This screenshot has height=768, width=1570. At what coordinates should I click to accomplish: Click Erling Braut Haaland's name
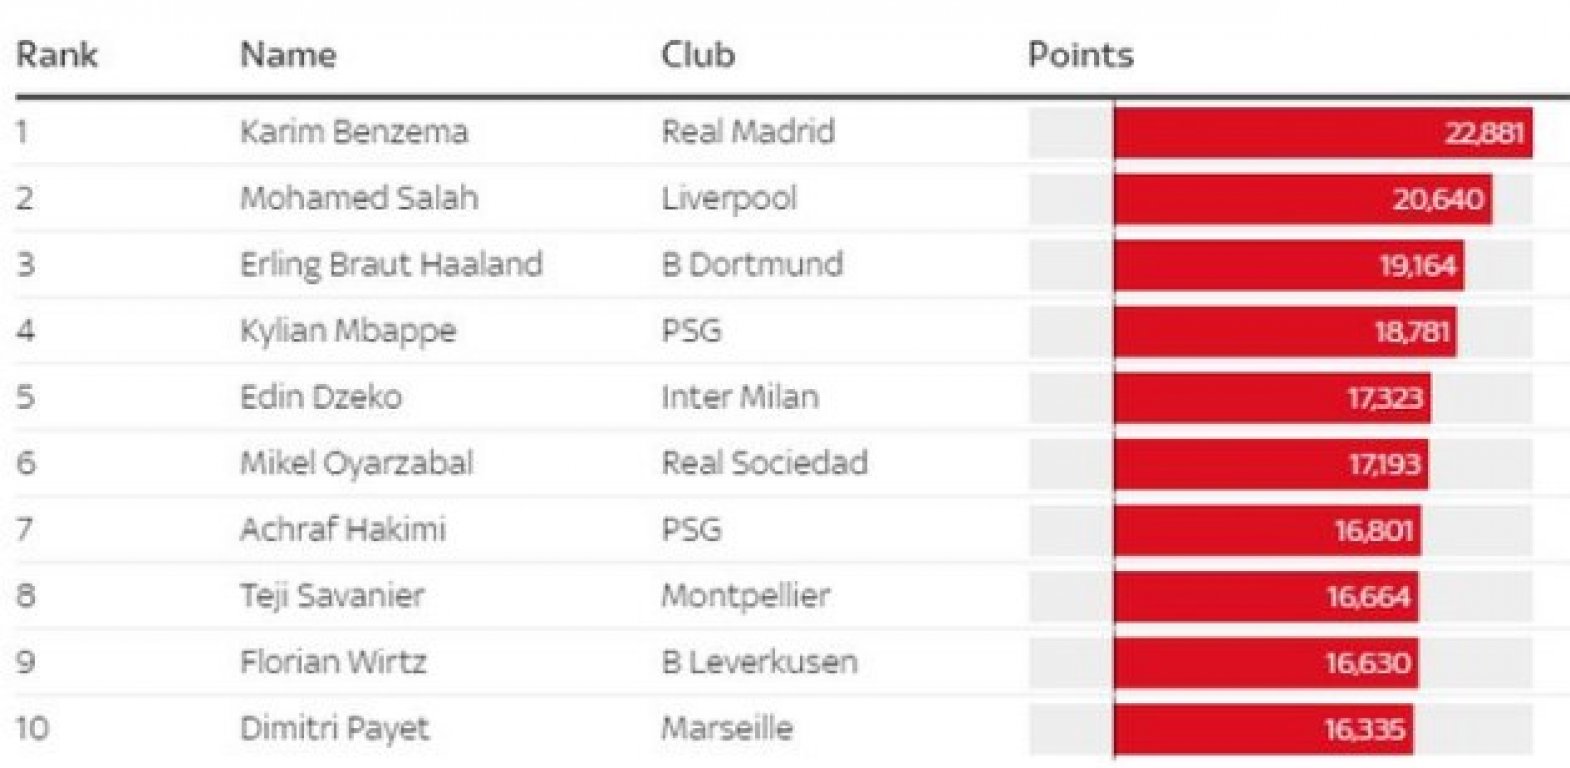point(391,264)
